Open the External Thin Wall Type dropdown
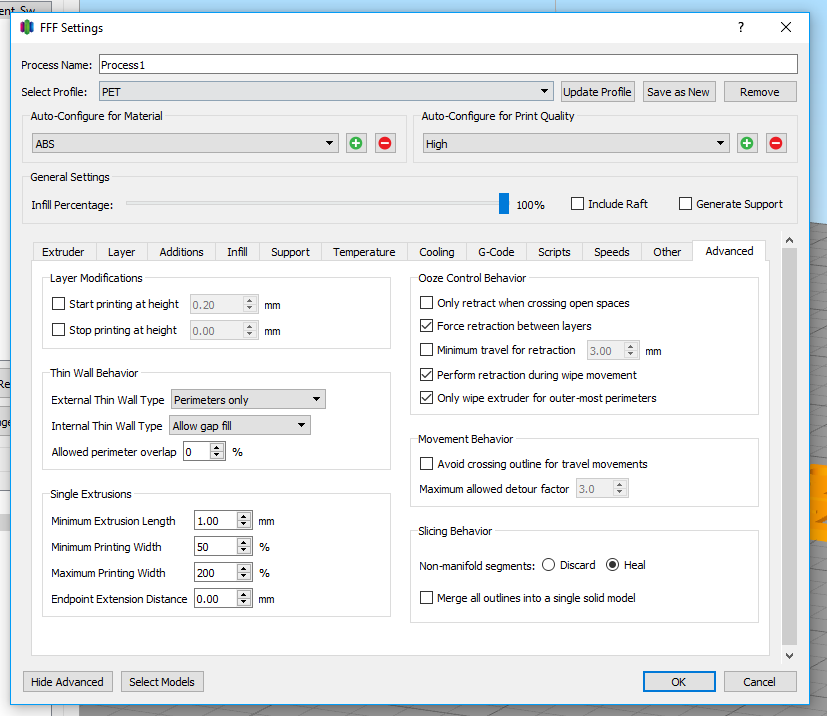The height and width of the screenshot is (716, 827). pyautogui.click(x=248, y=399)
